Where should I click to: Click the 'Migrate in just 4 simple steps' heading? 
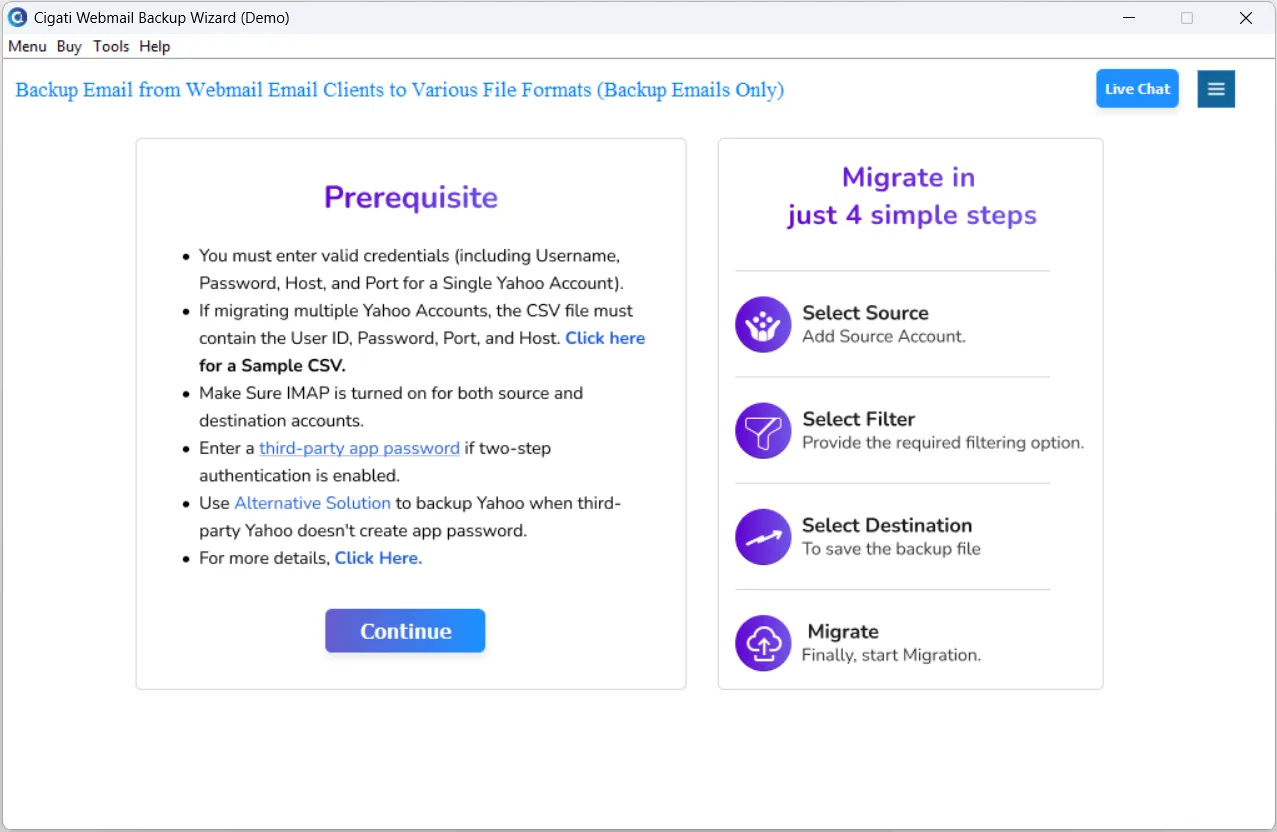point(911,196)
